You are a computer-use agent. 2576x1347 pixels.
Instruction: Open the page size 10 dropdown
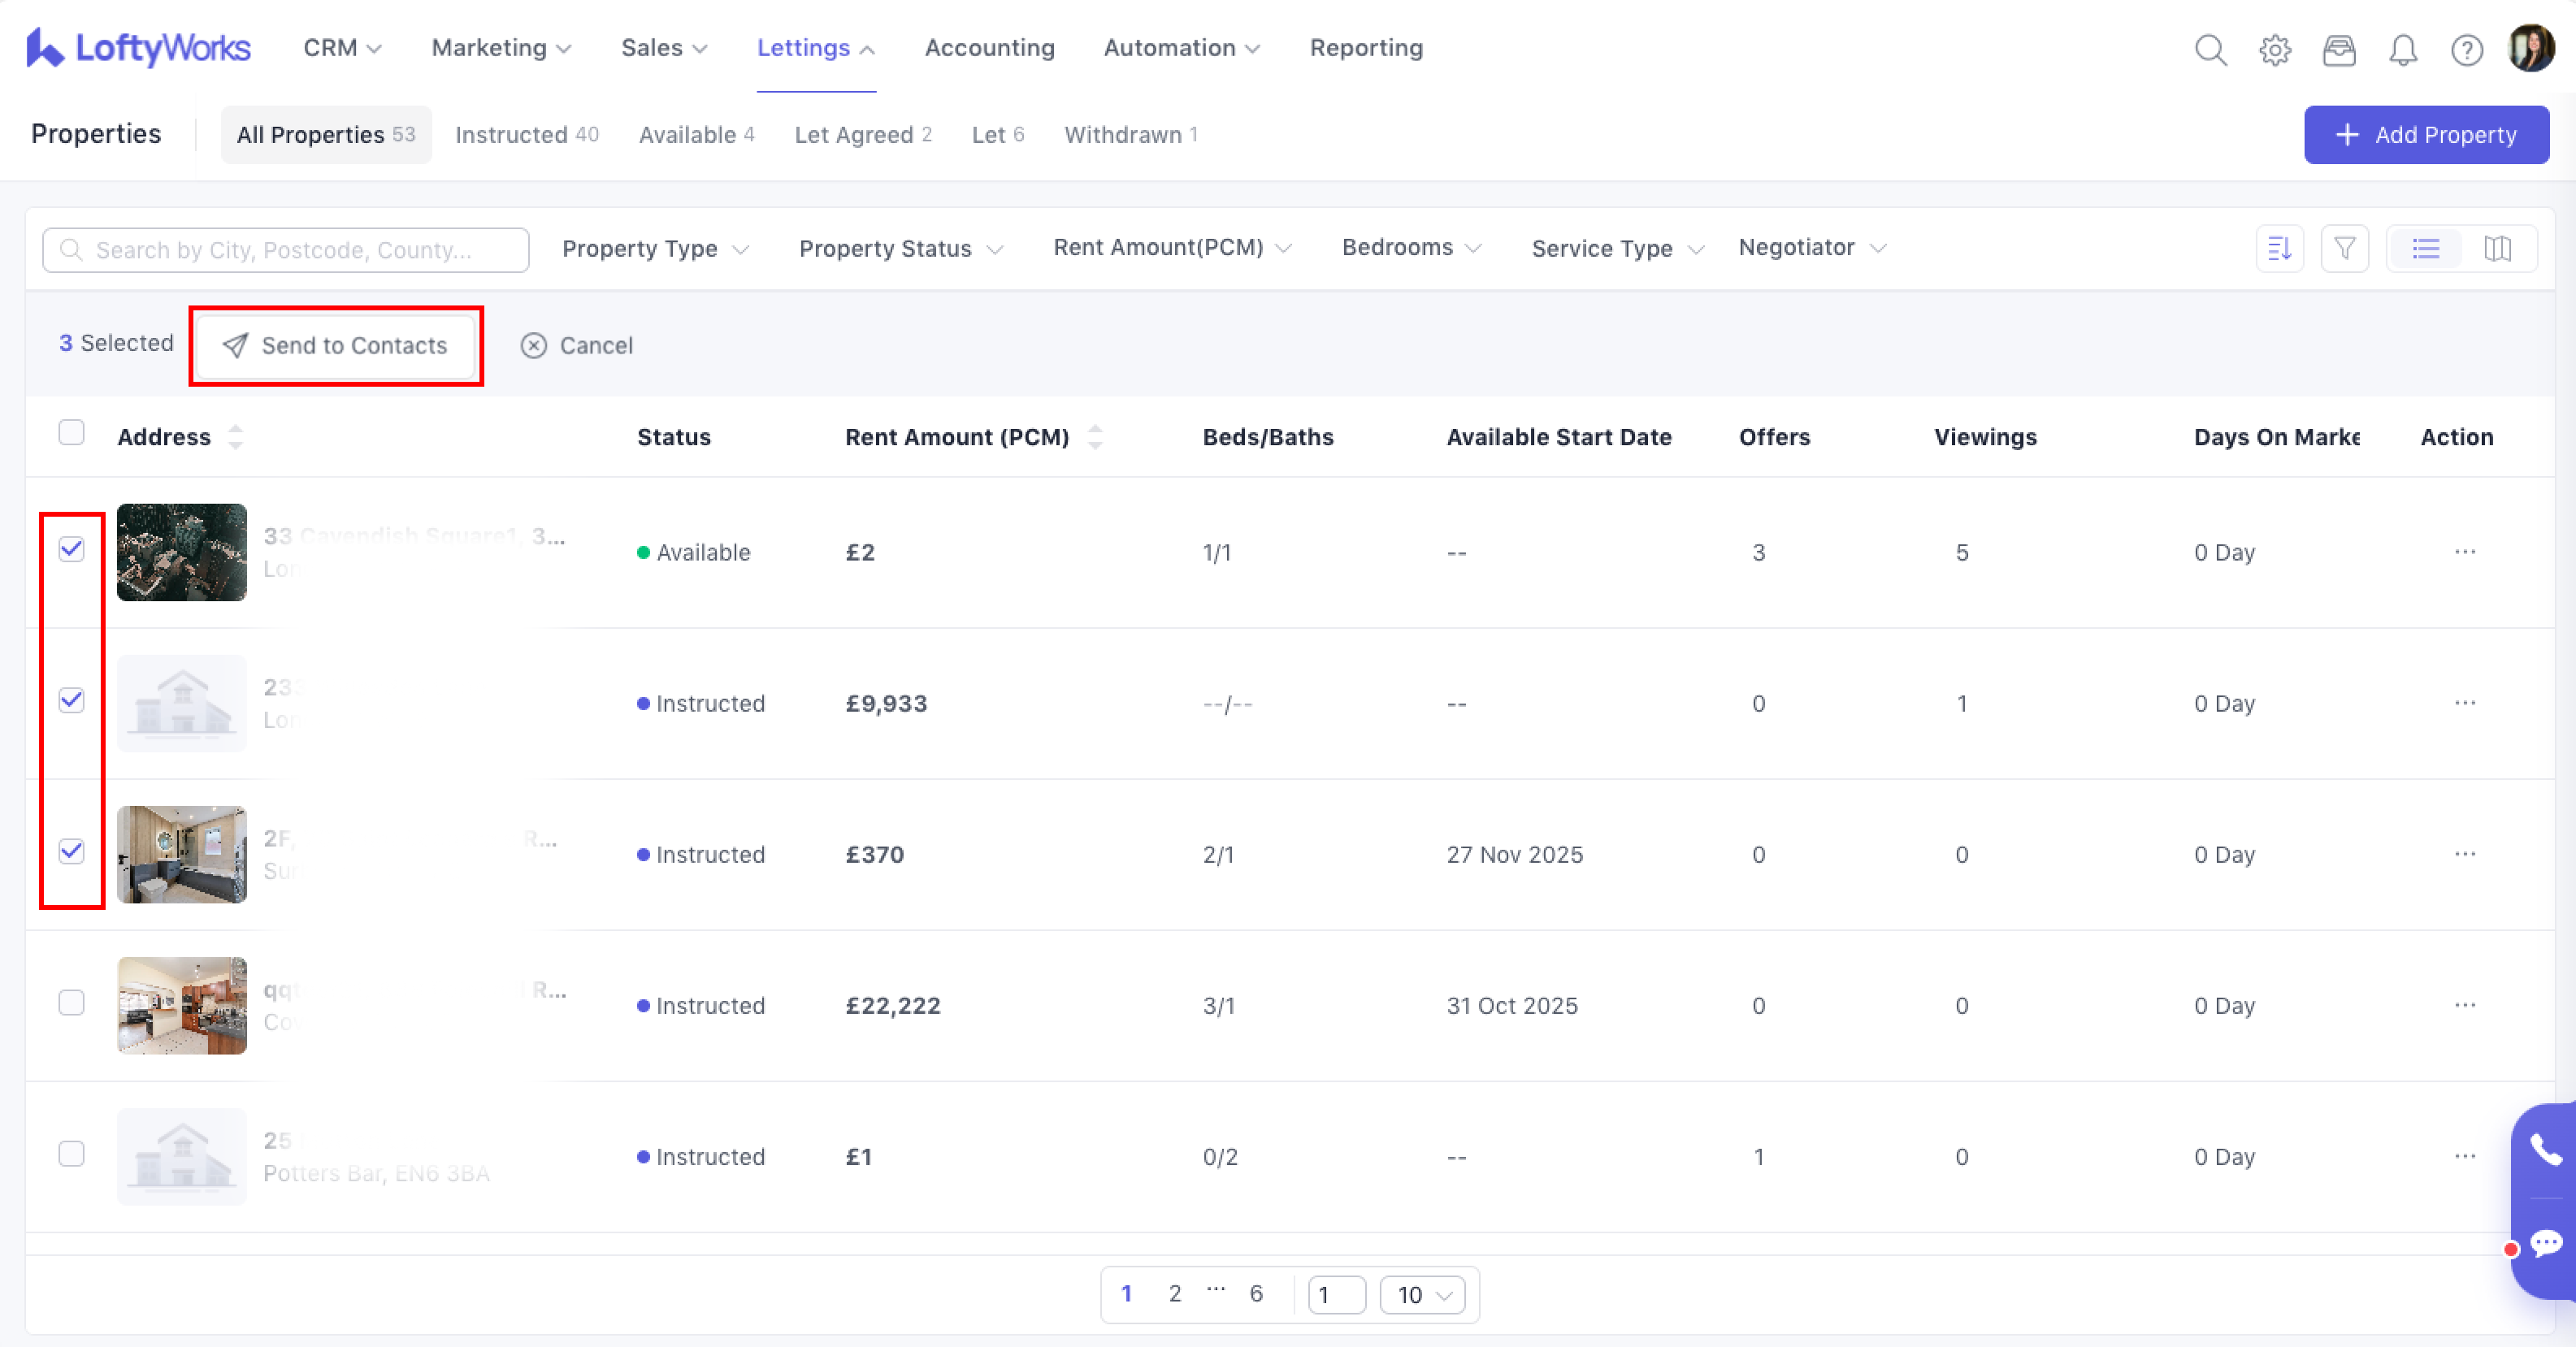pos(1422,1295)
